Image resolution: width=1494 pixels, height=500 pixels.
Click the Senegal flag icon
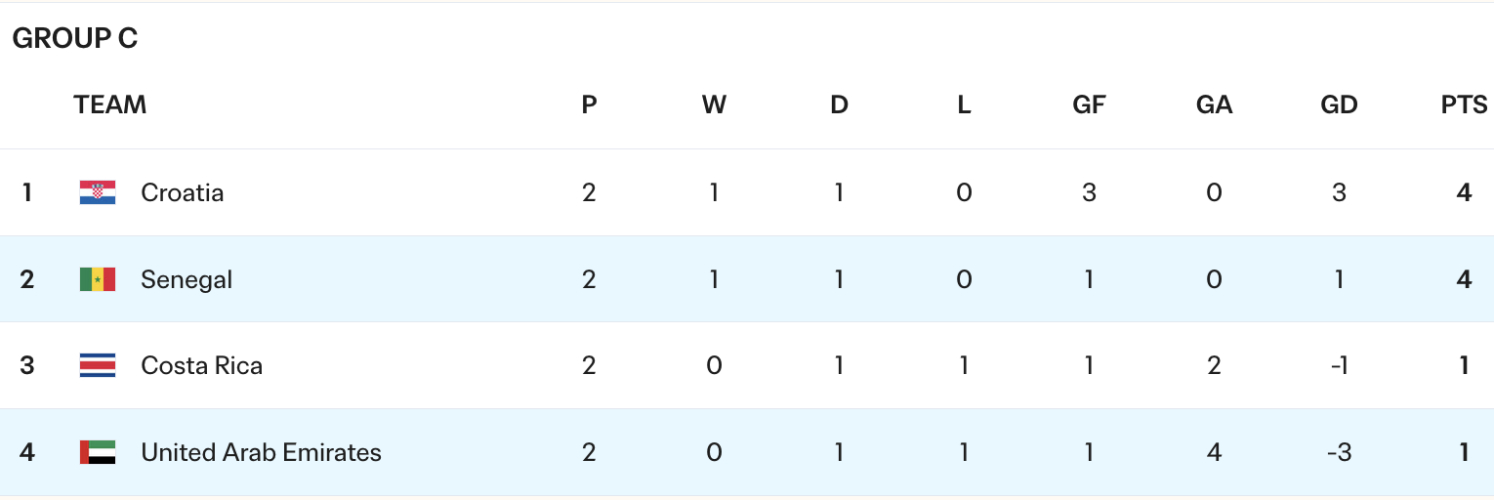(98, 279)
